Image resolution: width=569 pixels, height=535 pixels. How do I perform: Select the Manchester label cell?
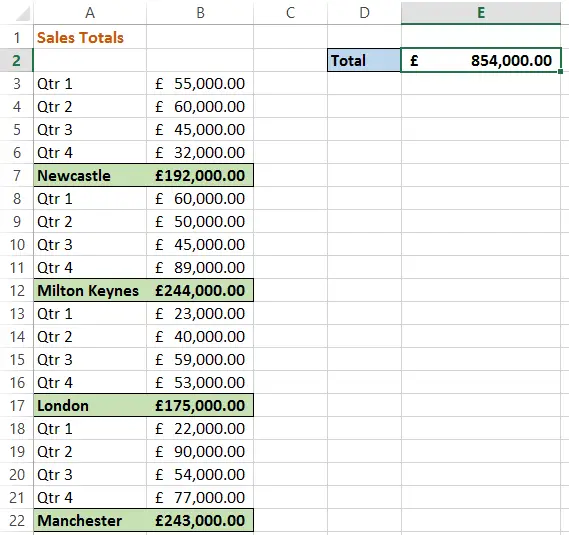(x=90, y=520)
